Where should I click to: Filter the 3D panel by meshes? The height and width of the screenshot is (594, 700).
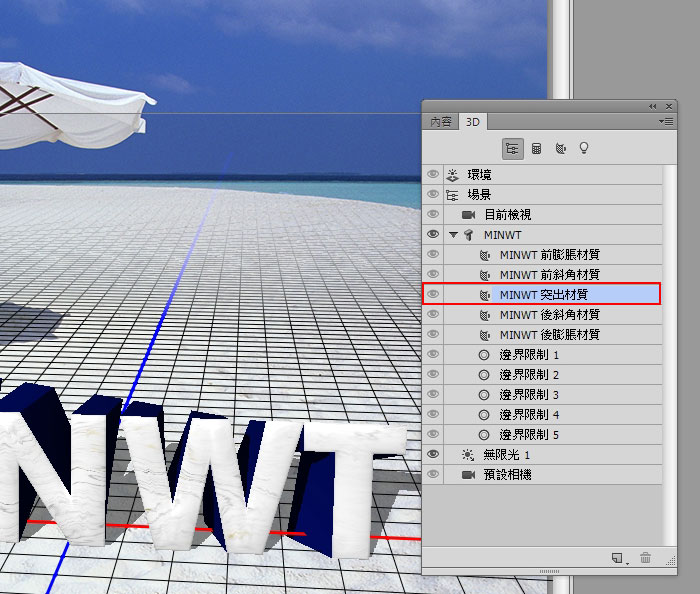536,148
